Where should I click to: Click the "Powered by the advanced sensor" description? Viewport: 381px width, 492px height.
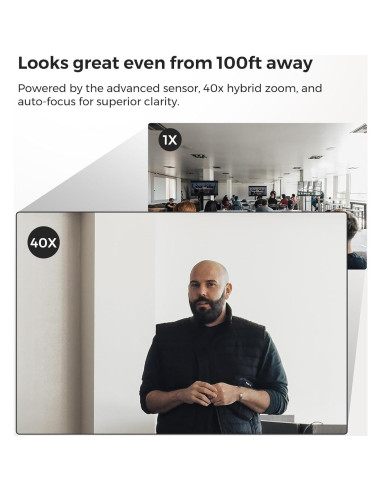pyautogui.click(x=170, y=95)
